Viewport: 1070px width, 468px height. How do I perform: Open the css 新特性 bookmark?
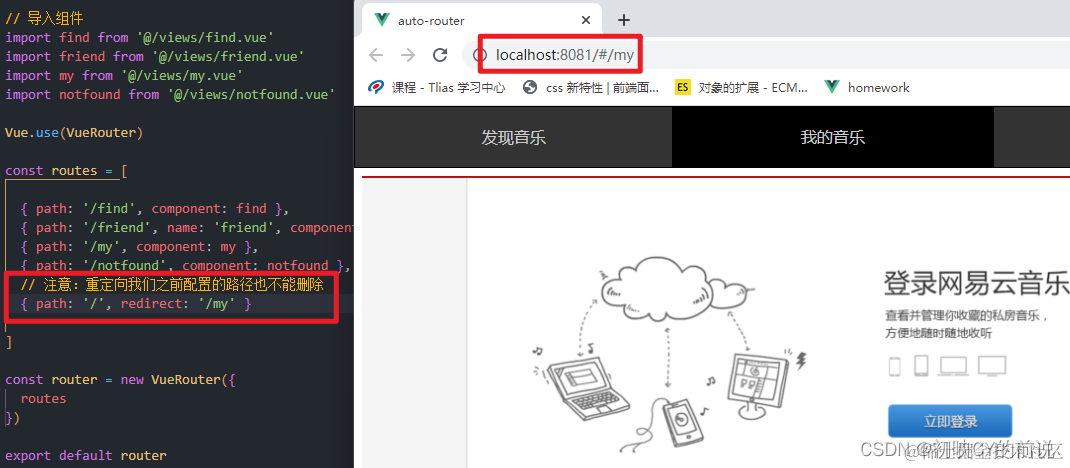[x=591, y=87]
